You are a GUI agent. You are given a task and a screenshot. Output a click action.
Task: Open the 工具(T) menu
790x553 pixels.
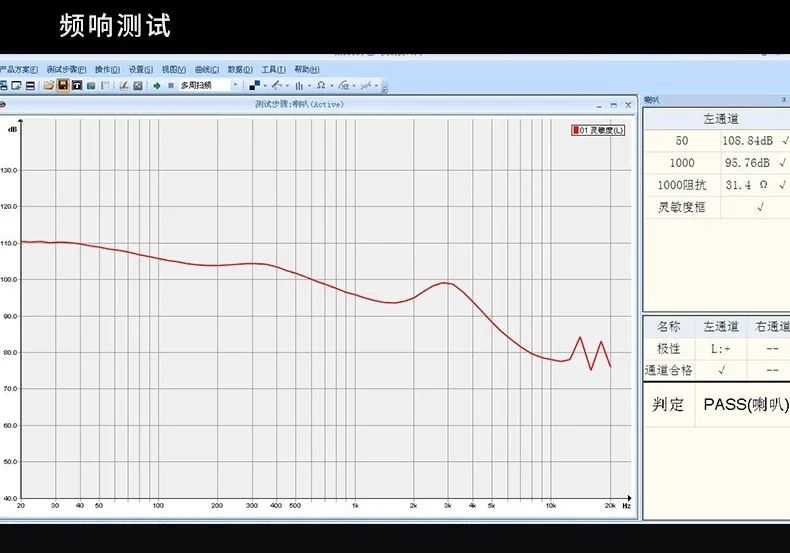click(x=273, y=70)
